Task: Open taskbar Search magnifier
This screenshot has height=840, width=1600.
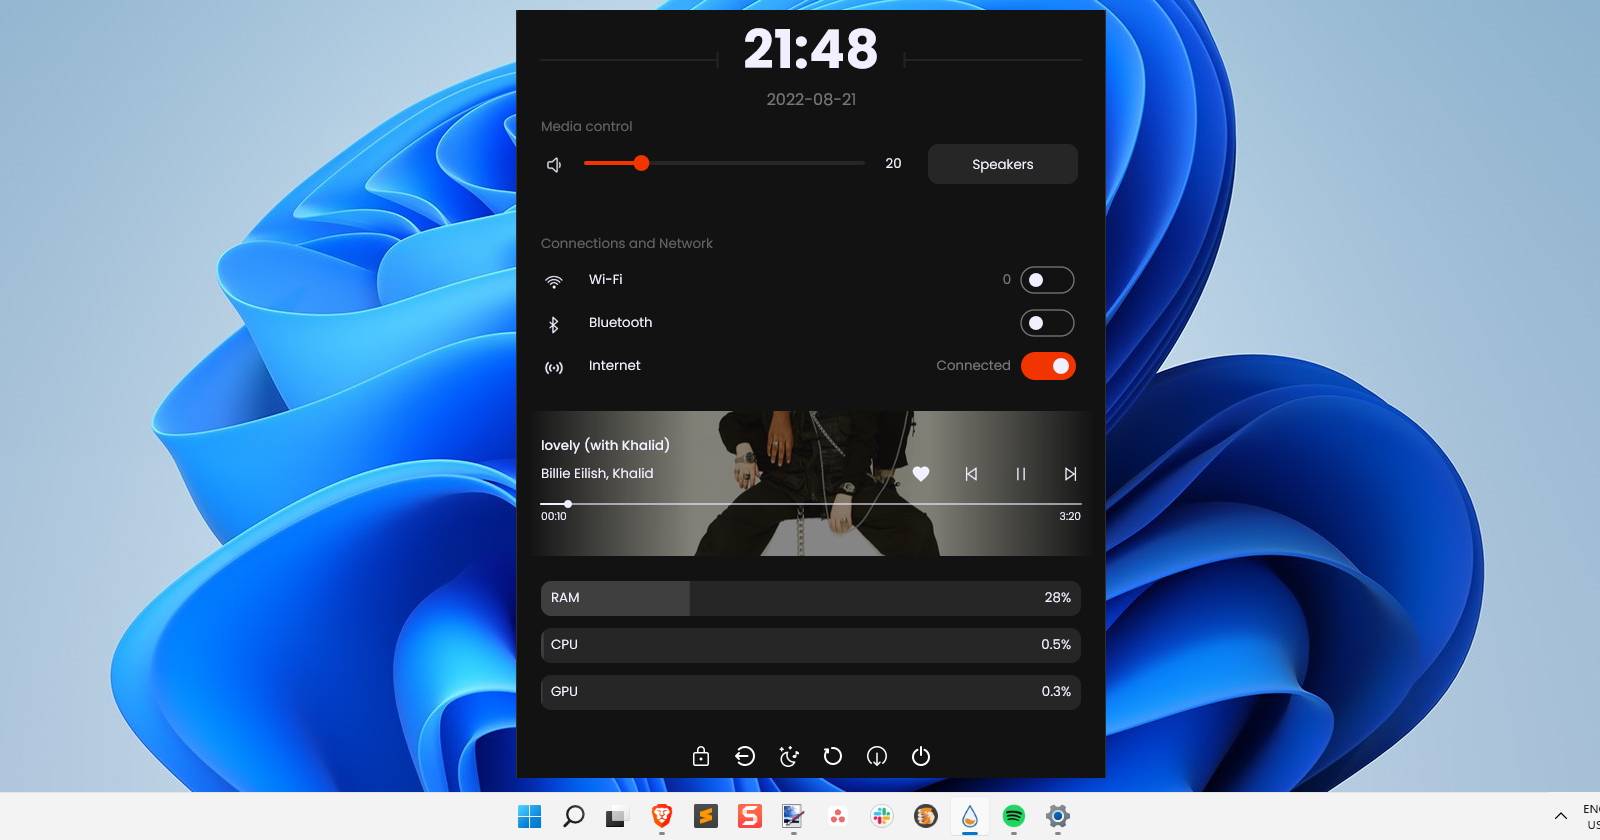Action: 574,816
